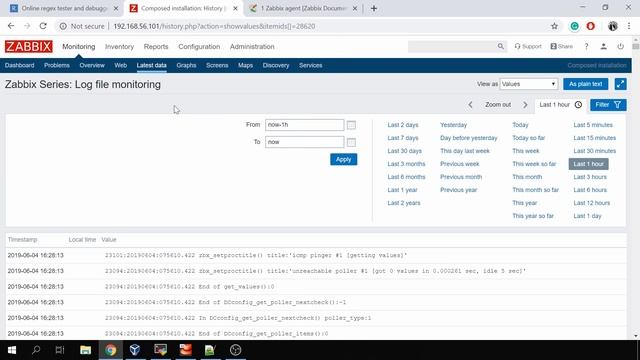Click the red Opera-style extension icon
Viewport: 640px width, 360px height.
pos(591,26)
